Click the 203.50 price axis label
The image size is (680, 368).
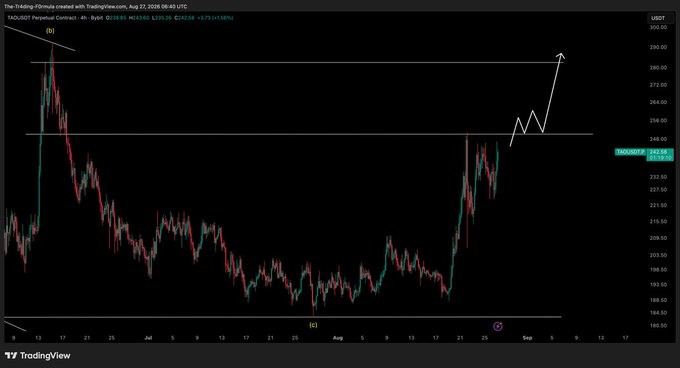(658, 255)
